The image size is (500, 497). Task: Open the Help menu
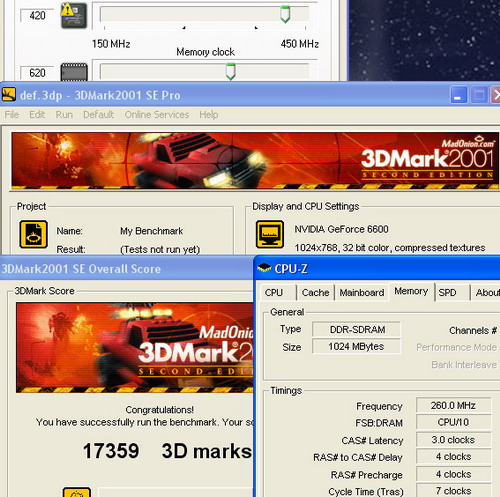click(x=209, y=115)
